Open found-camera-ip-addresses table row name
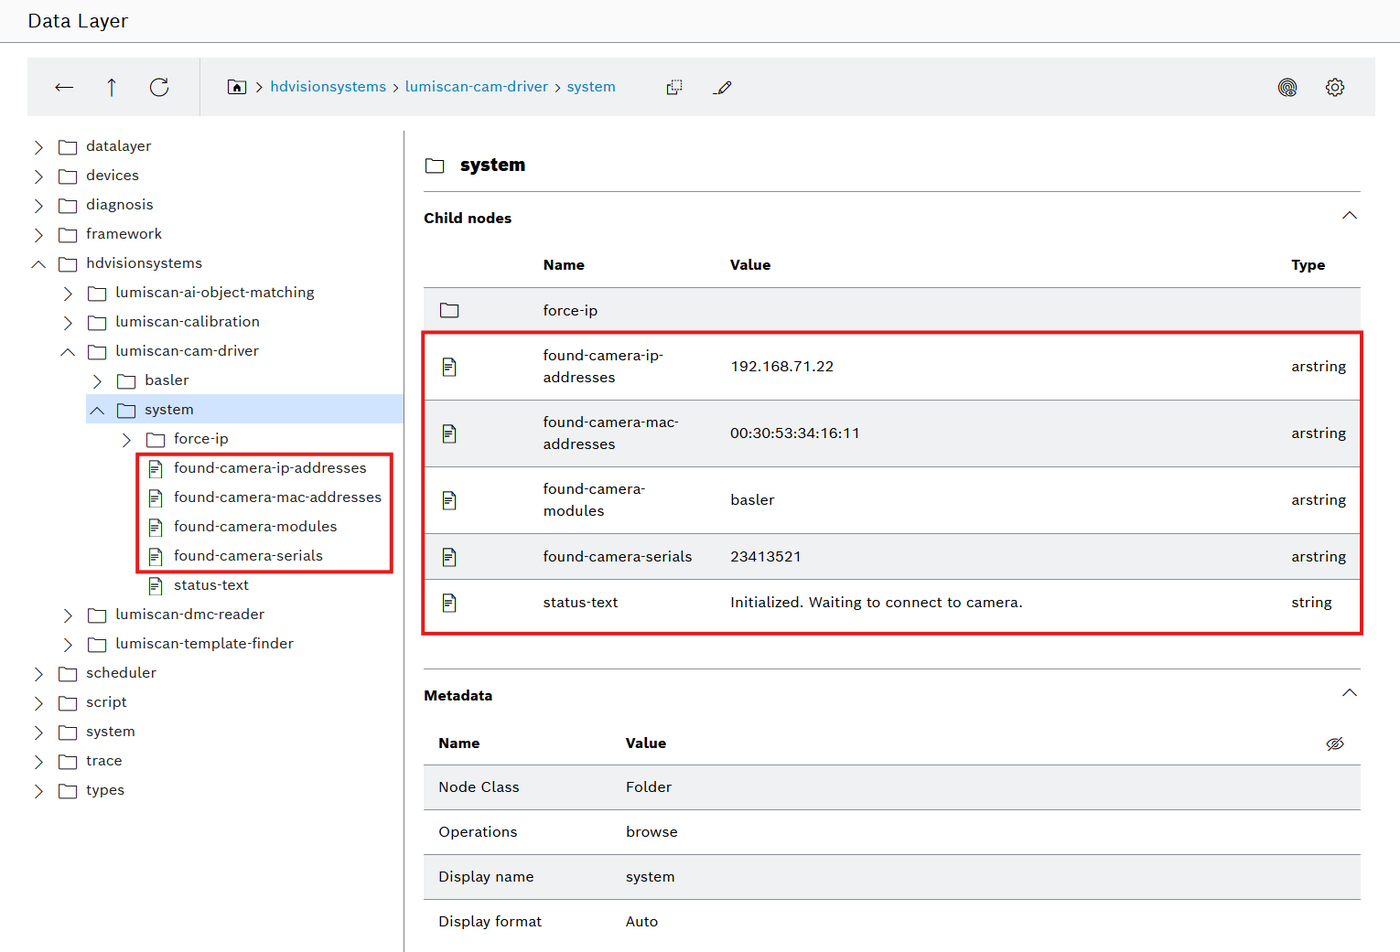 pyautogui.click(x=603, y=366)
